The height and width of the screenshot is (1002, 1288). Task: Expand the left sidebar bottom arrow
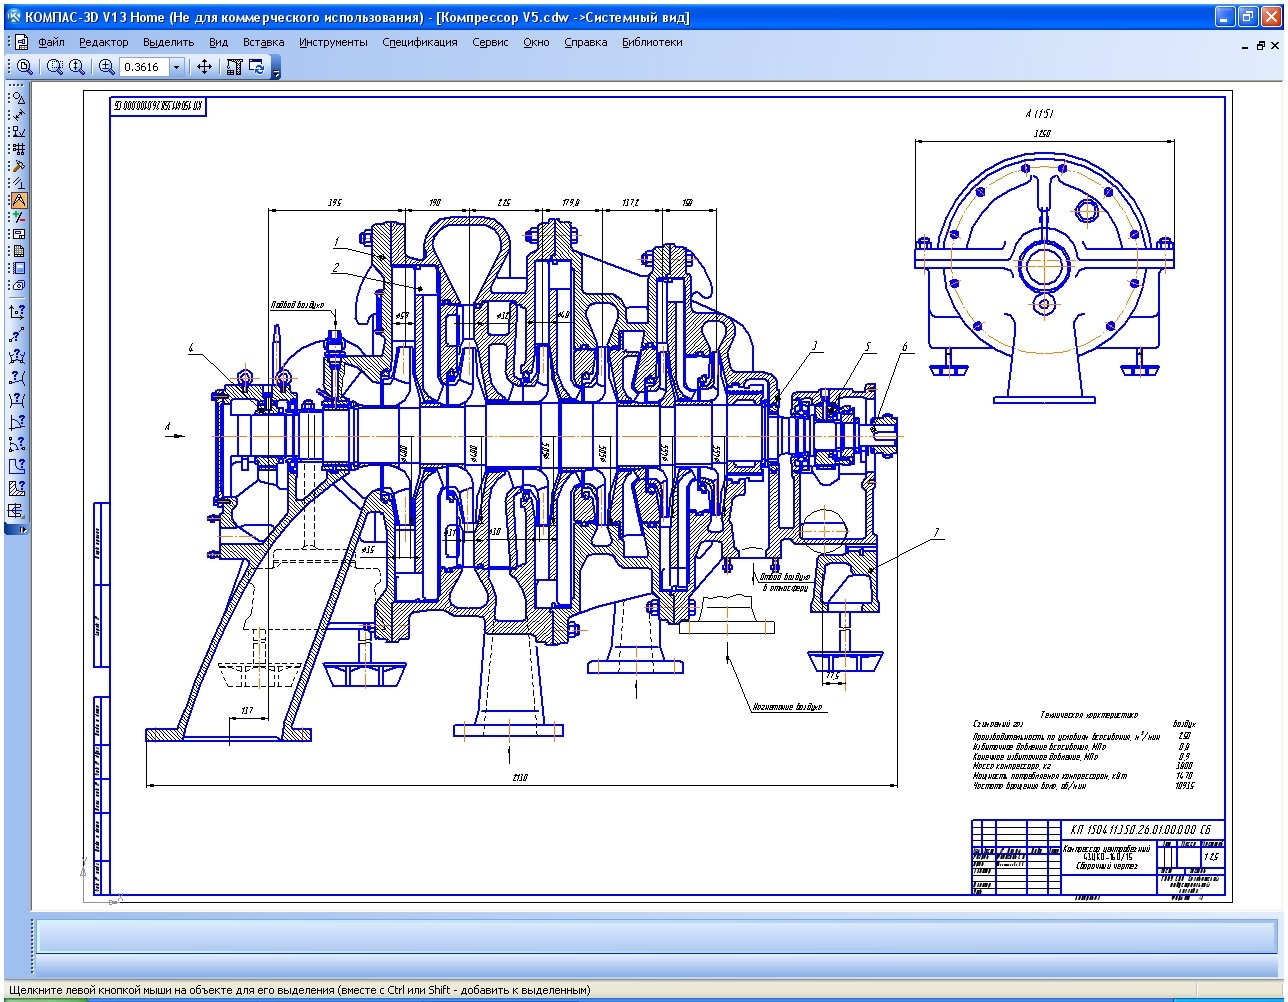[24, 529]
